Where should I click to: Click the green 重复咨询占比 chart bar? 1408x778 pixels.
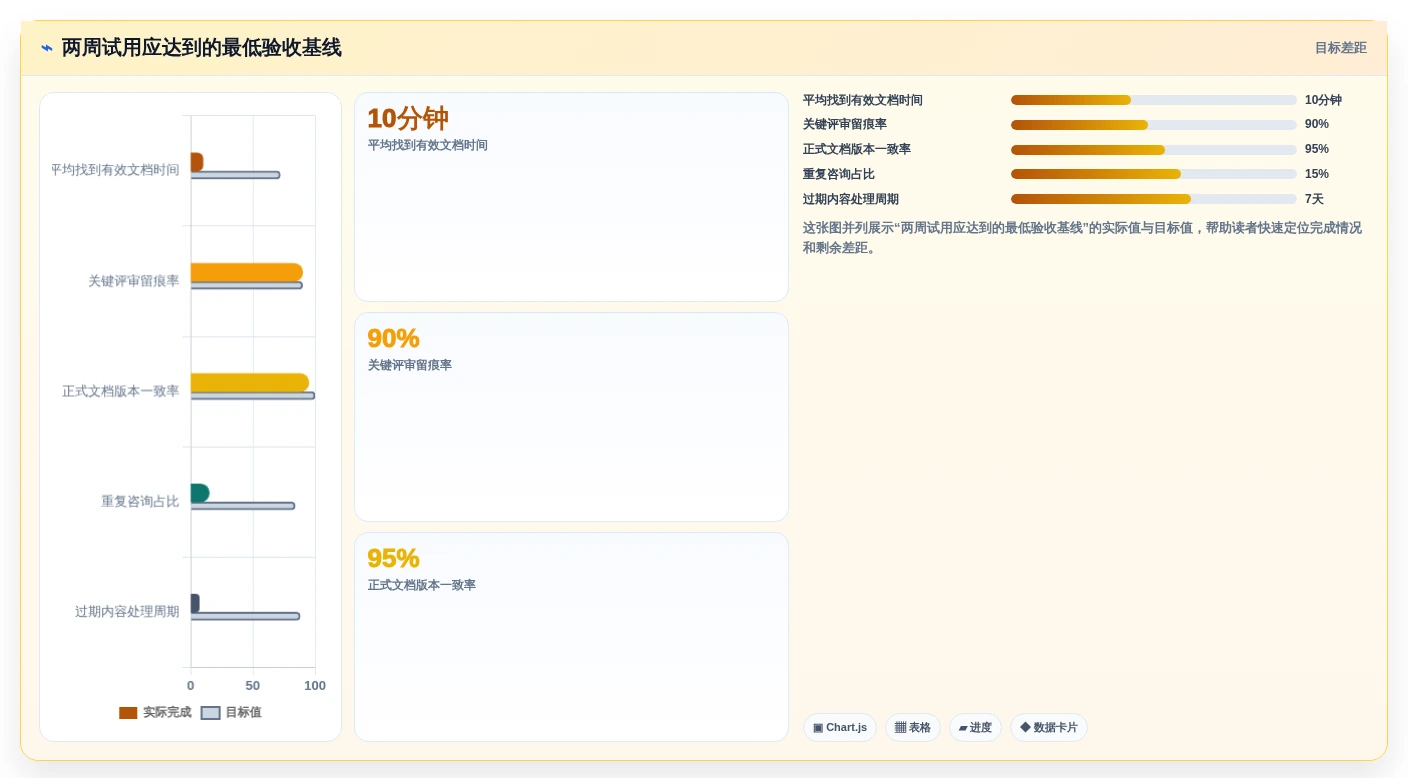200,493
